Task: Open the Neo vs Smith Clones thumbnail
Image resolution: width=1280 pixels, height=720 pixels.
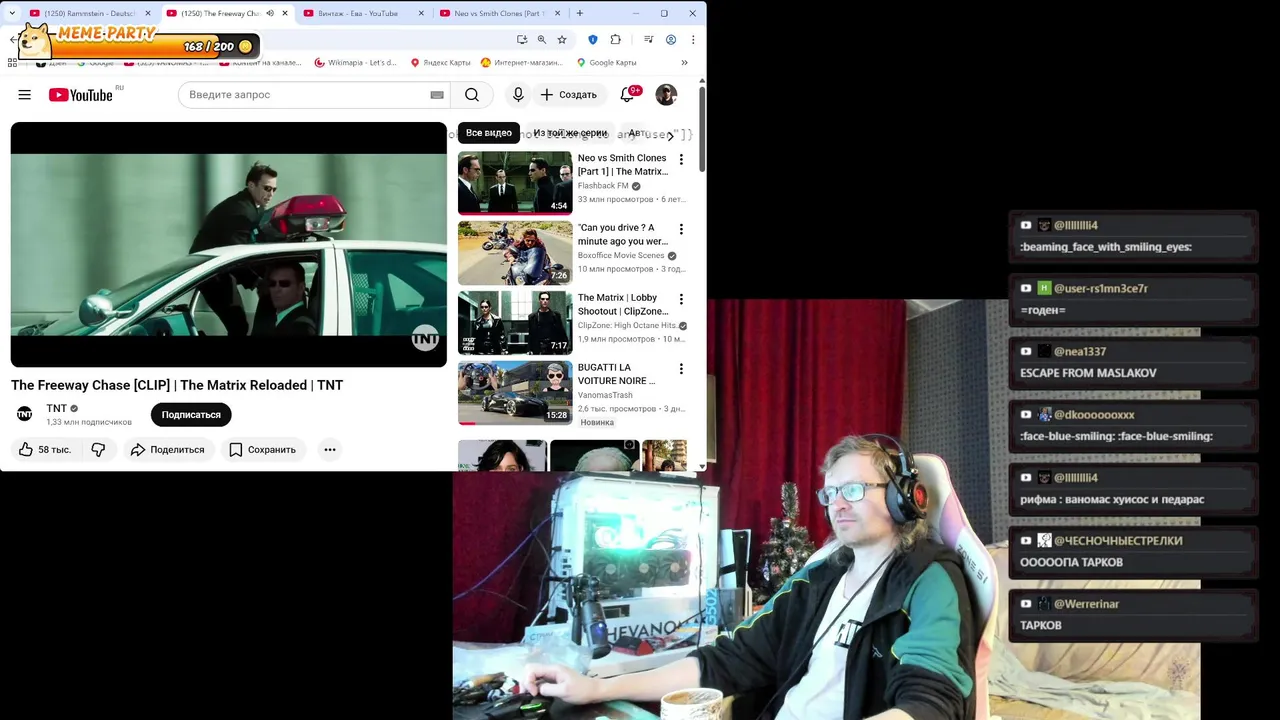Action: (x=515, y=183)
